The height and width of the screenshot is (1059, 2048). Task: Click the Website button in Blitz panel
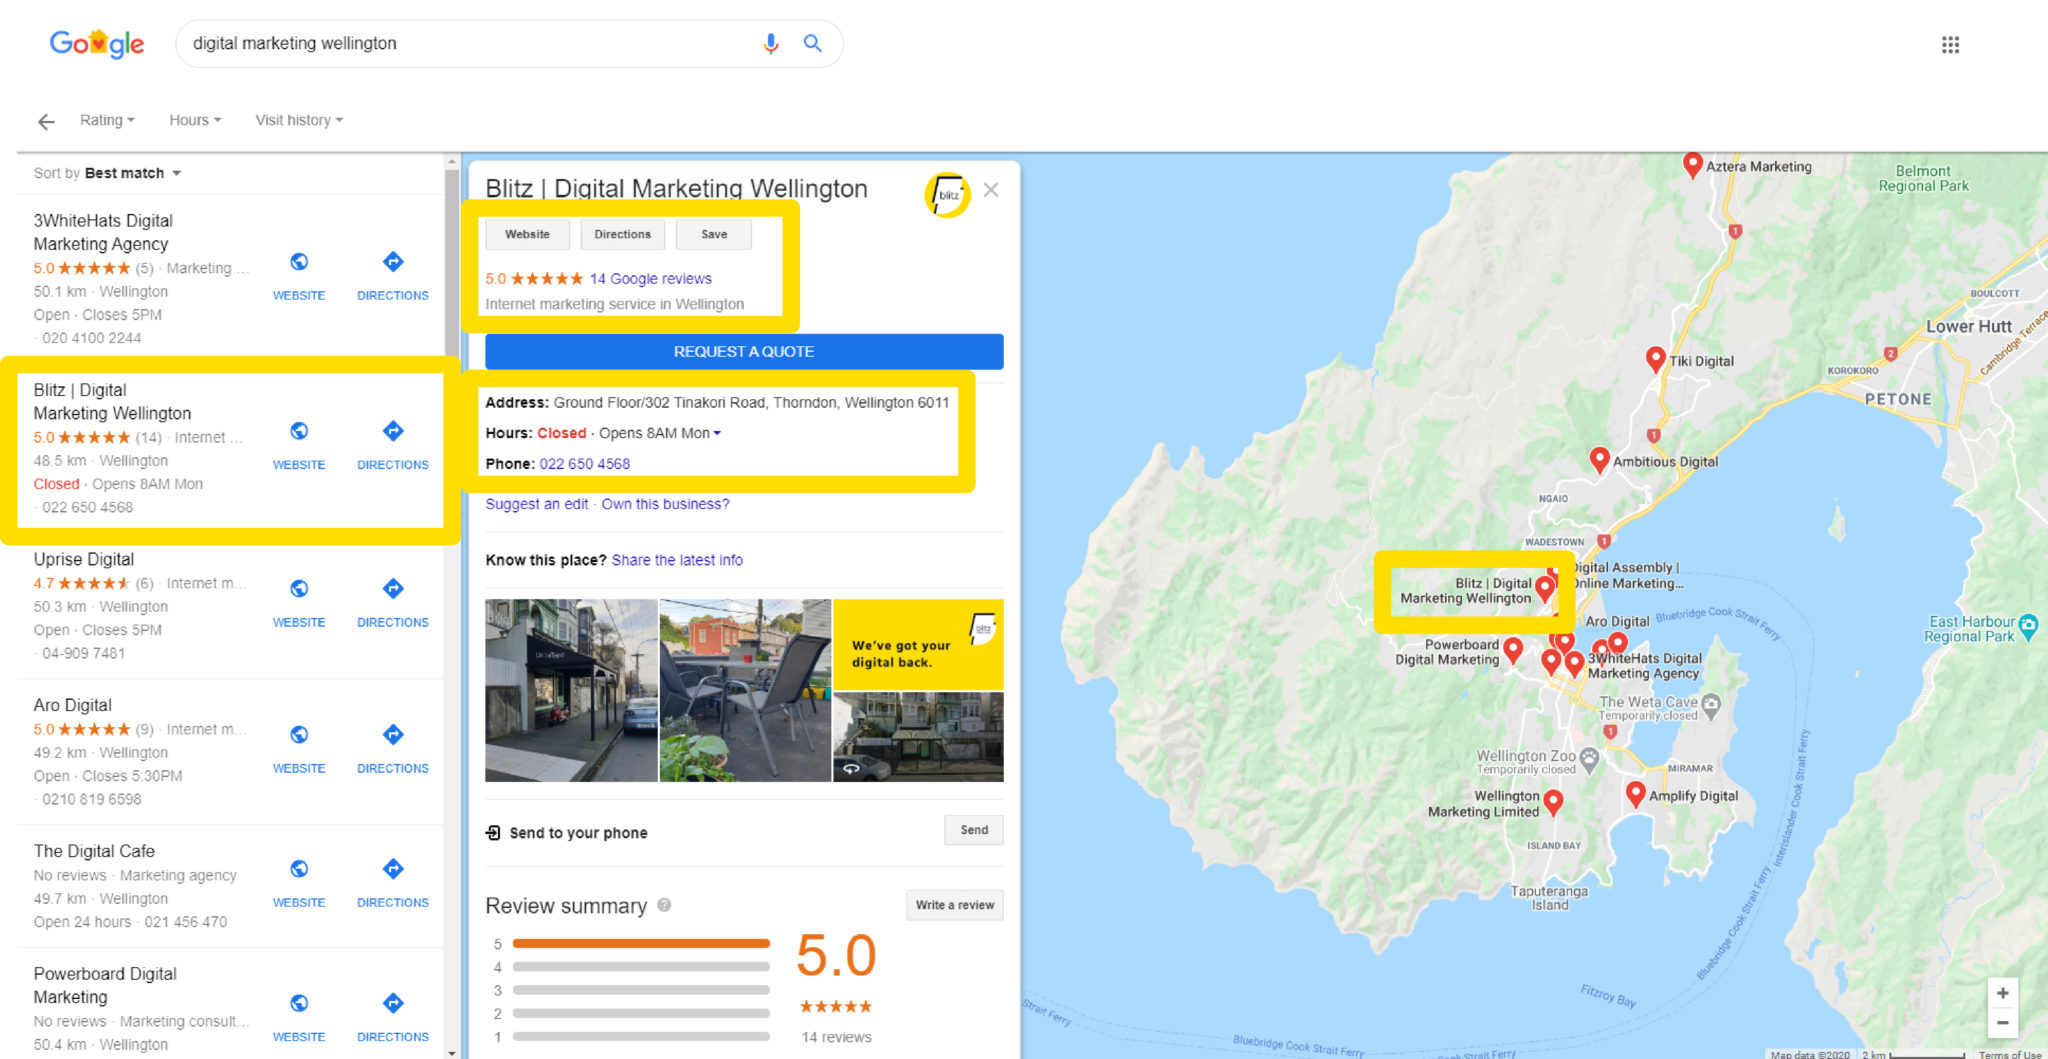[x=527, y=234]
